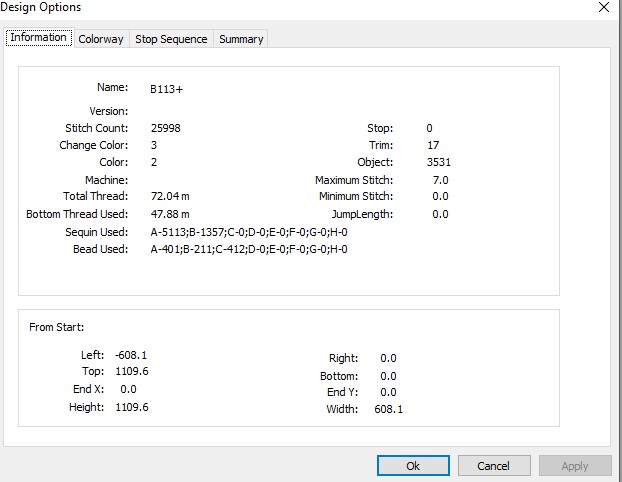This screenshot has width=622, height=482.
Task: Open the Stop Sequence tab
Action: tap(171, 39)
